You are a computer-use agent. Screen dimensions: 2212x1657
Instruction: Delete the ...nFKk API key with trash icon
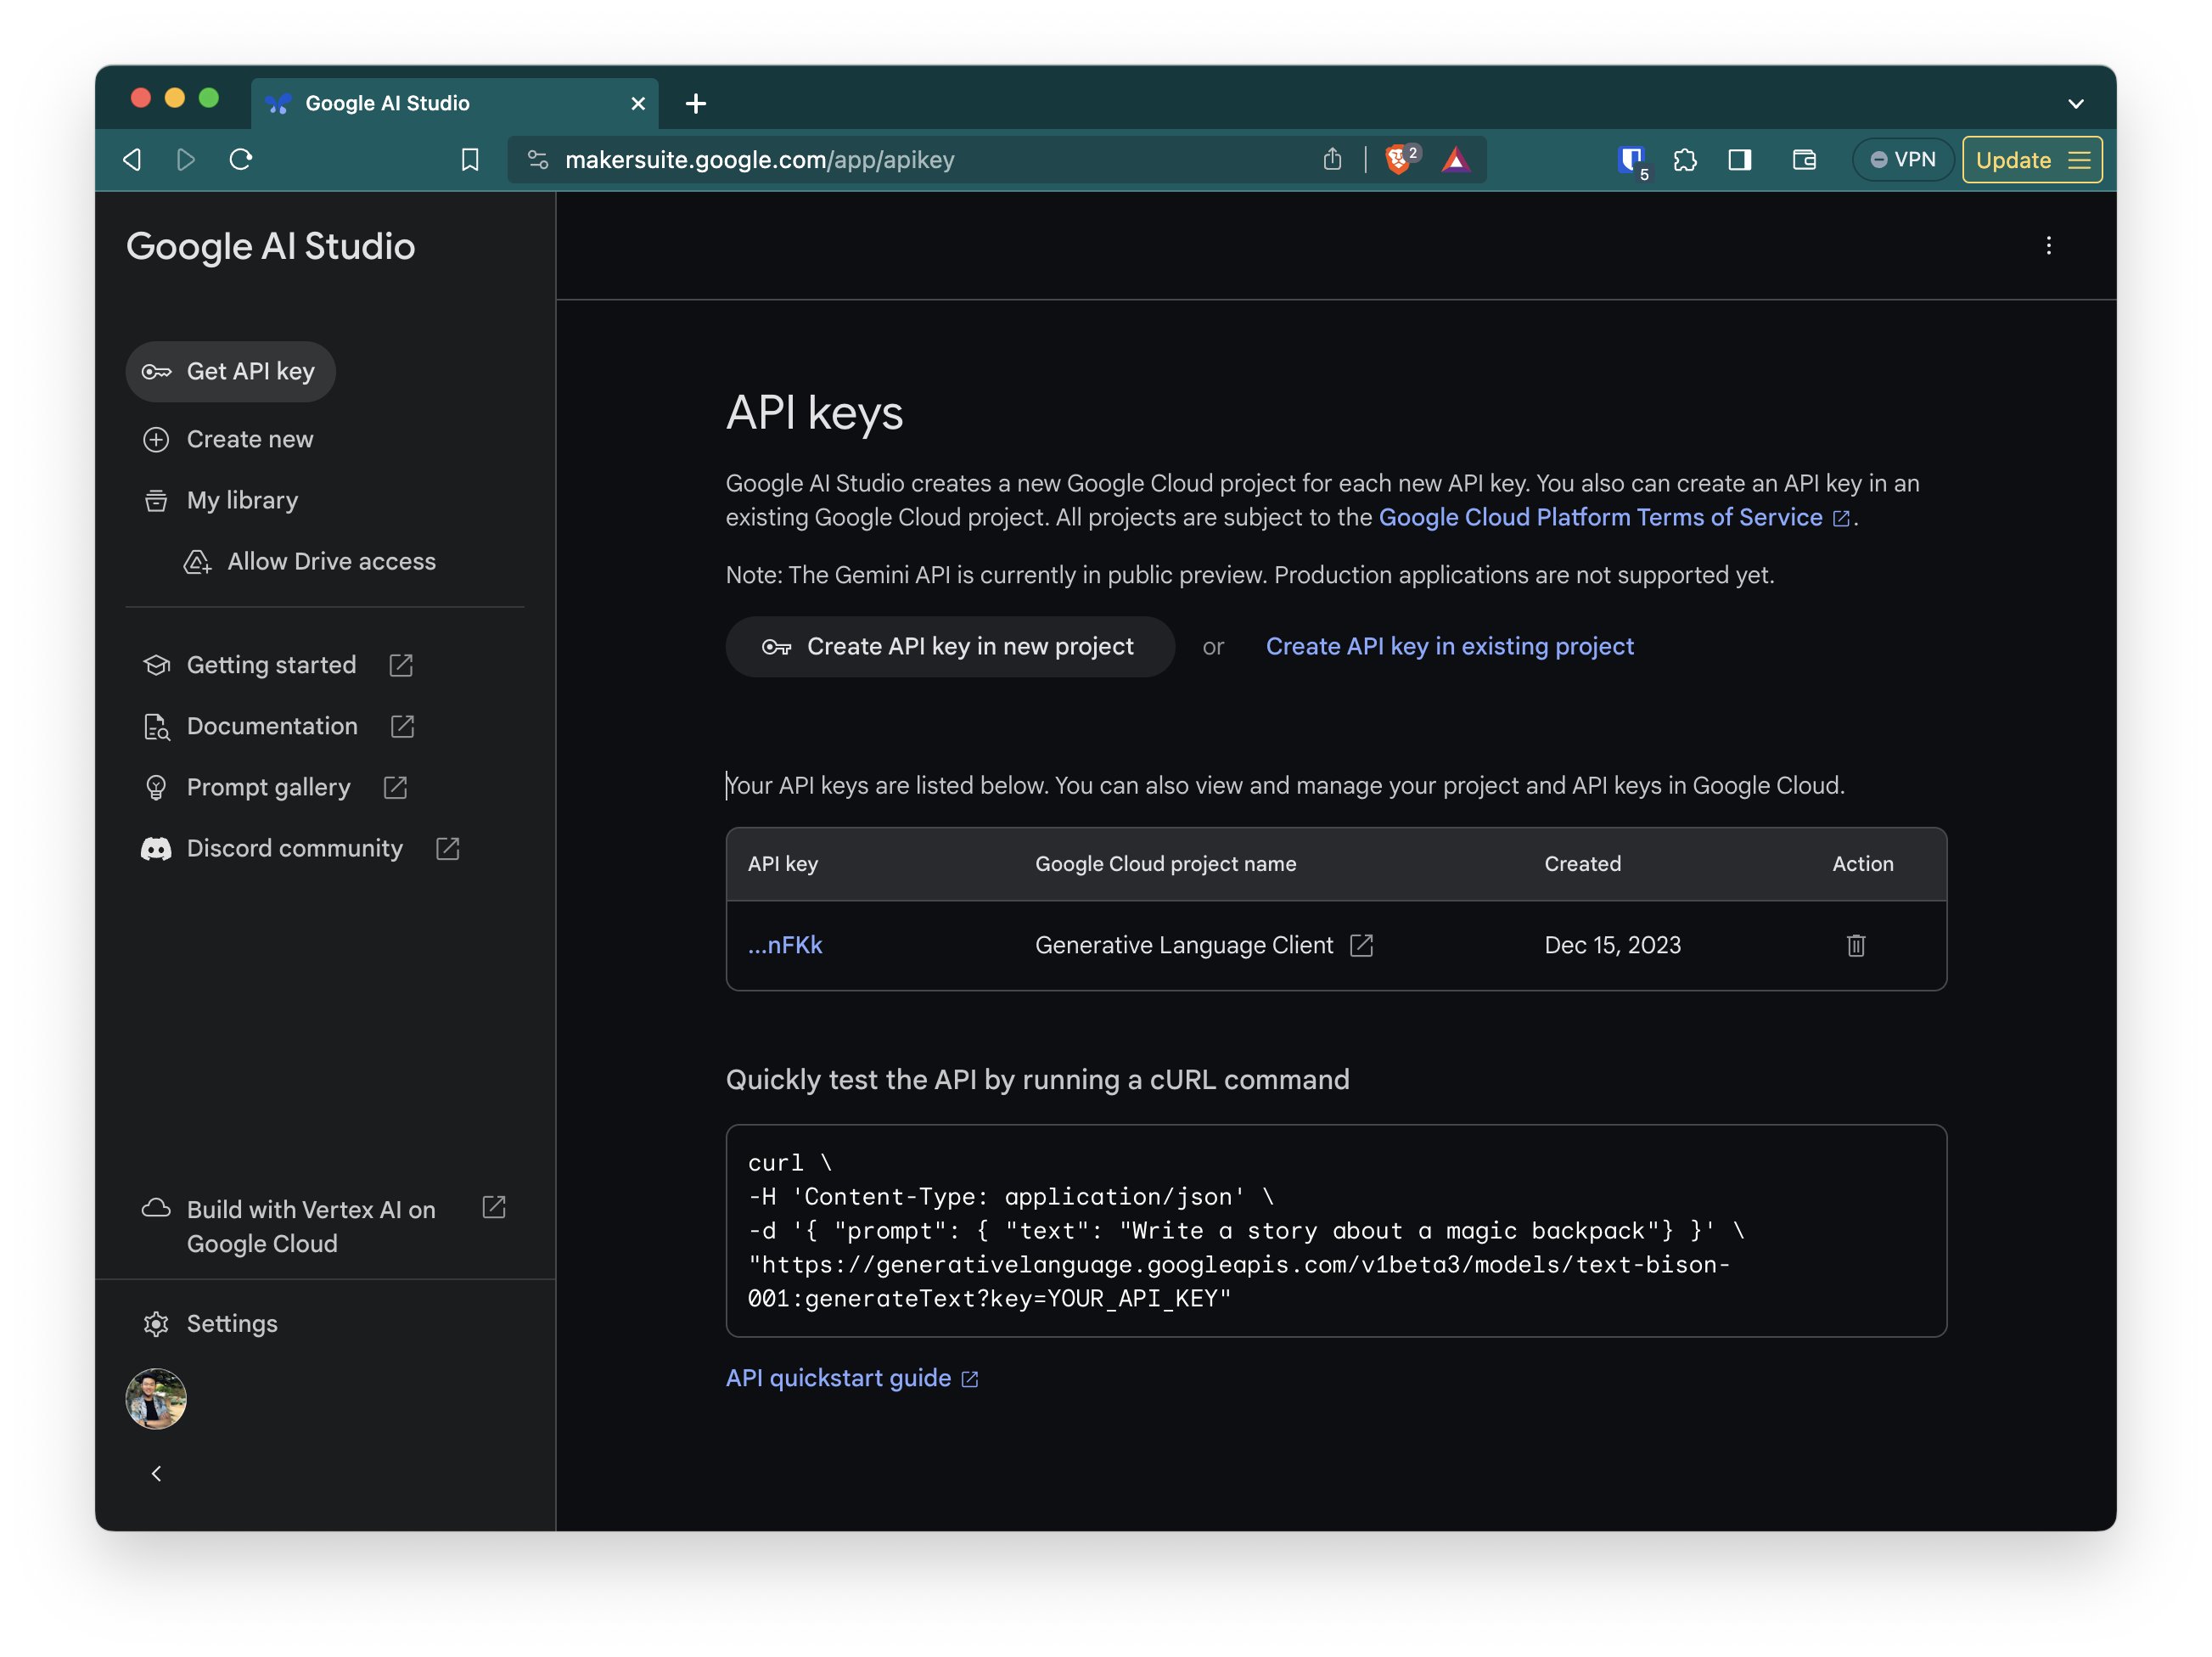1856,945
